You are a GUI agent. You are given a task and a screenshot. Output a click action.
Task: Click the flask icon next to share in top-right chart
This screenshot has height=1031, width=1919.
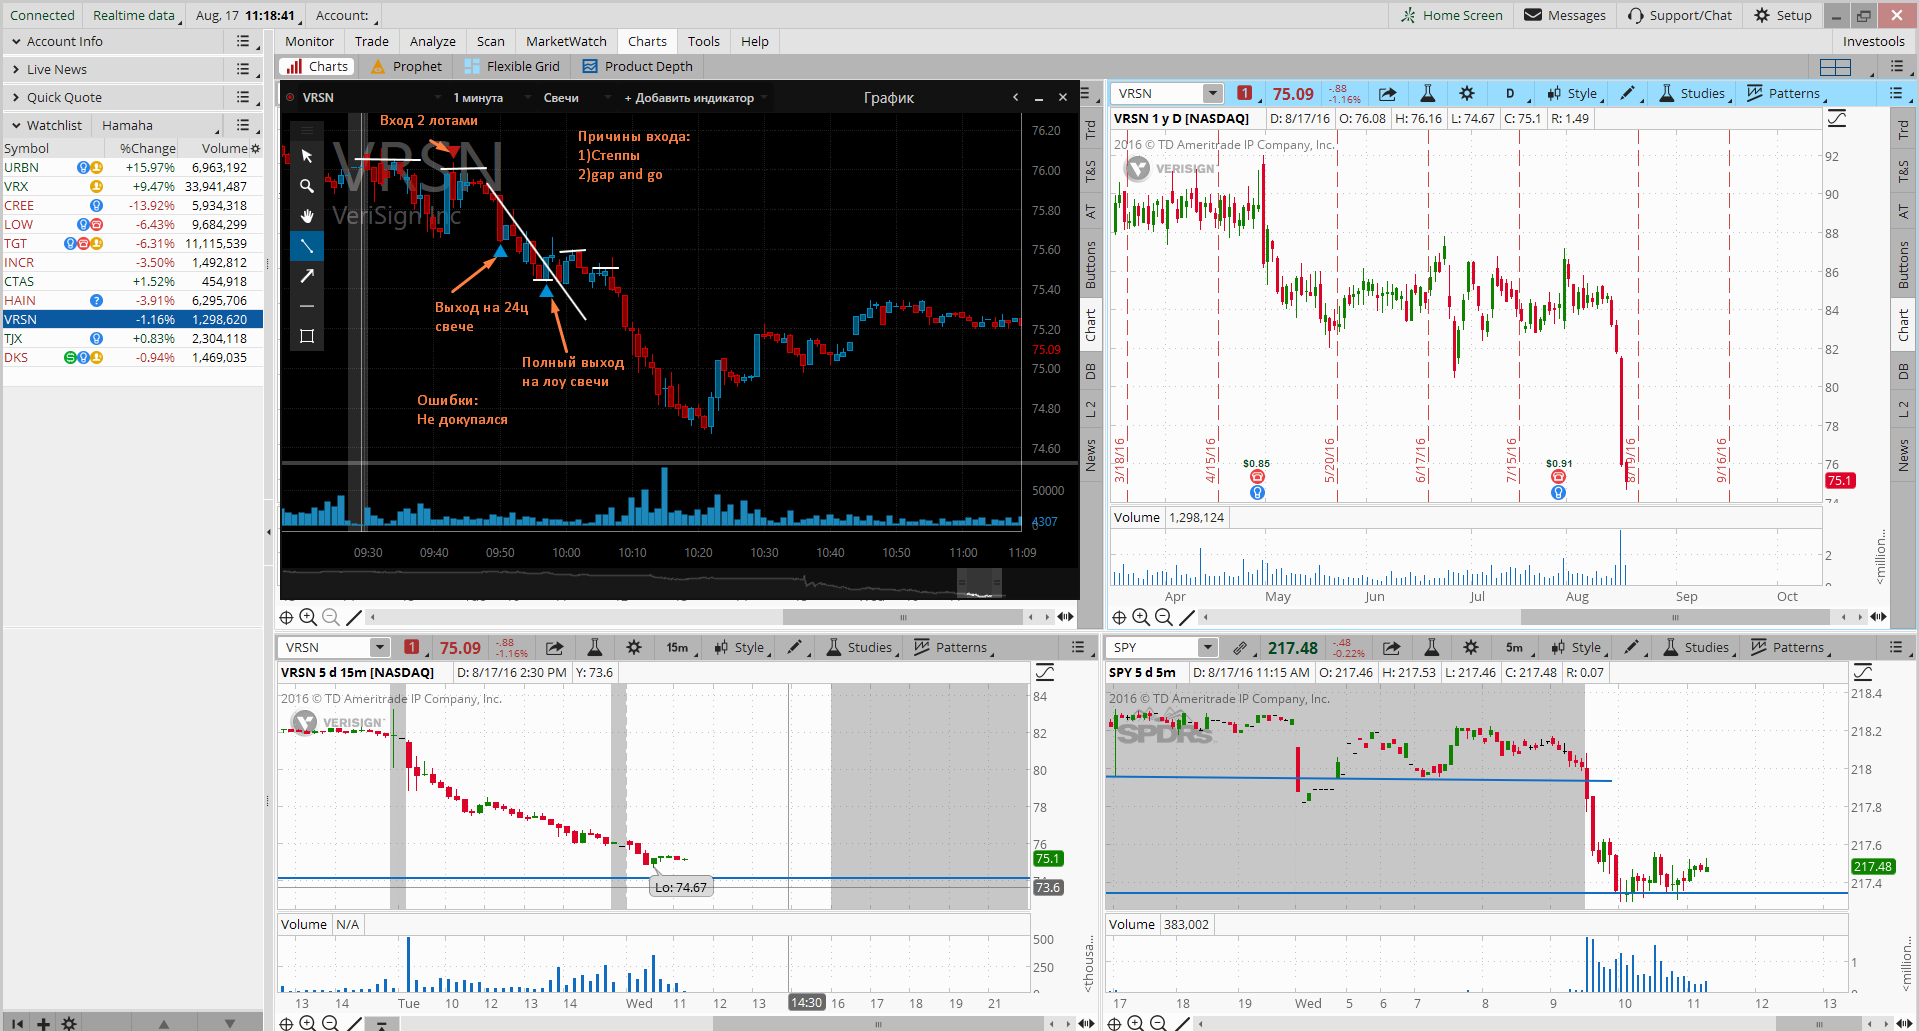(x=1427, y=93)
